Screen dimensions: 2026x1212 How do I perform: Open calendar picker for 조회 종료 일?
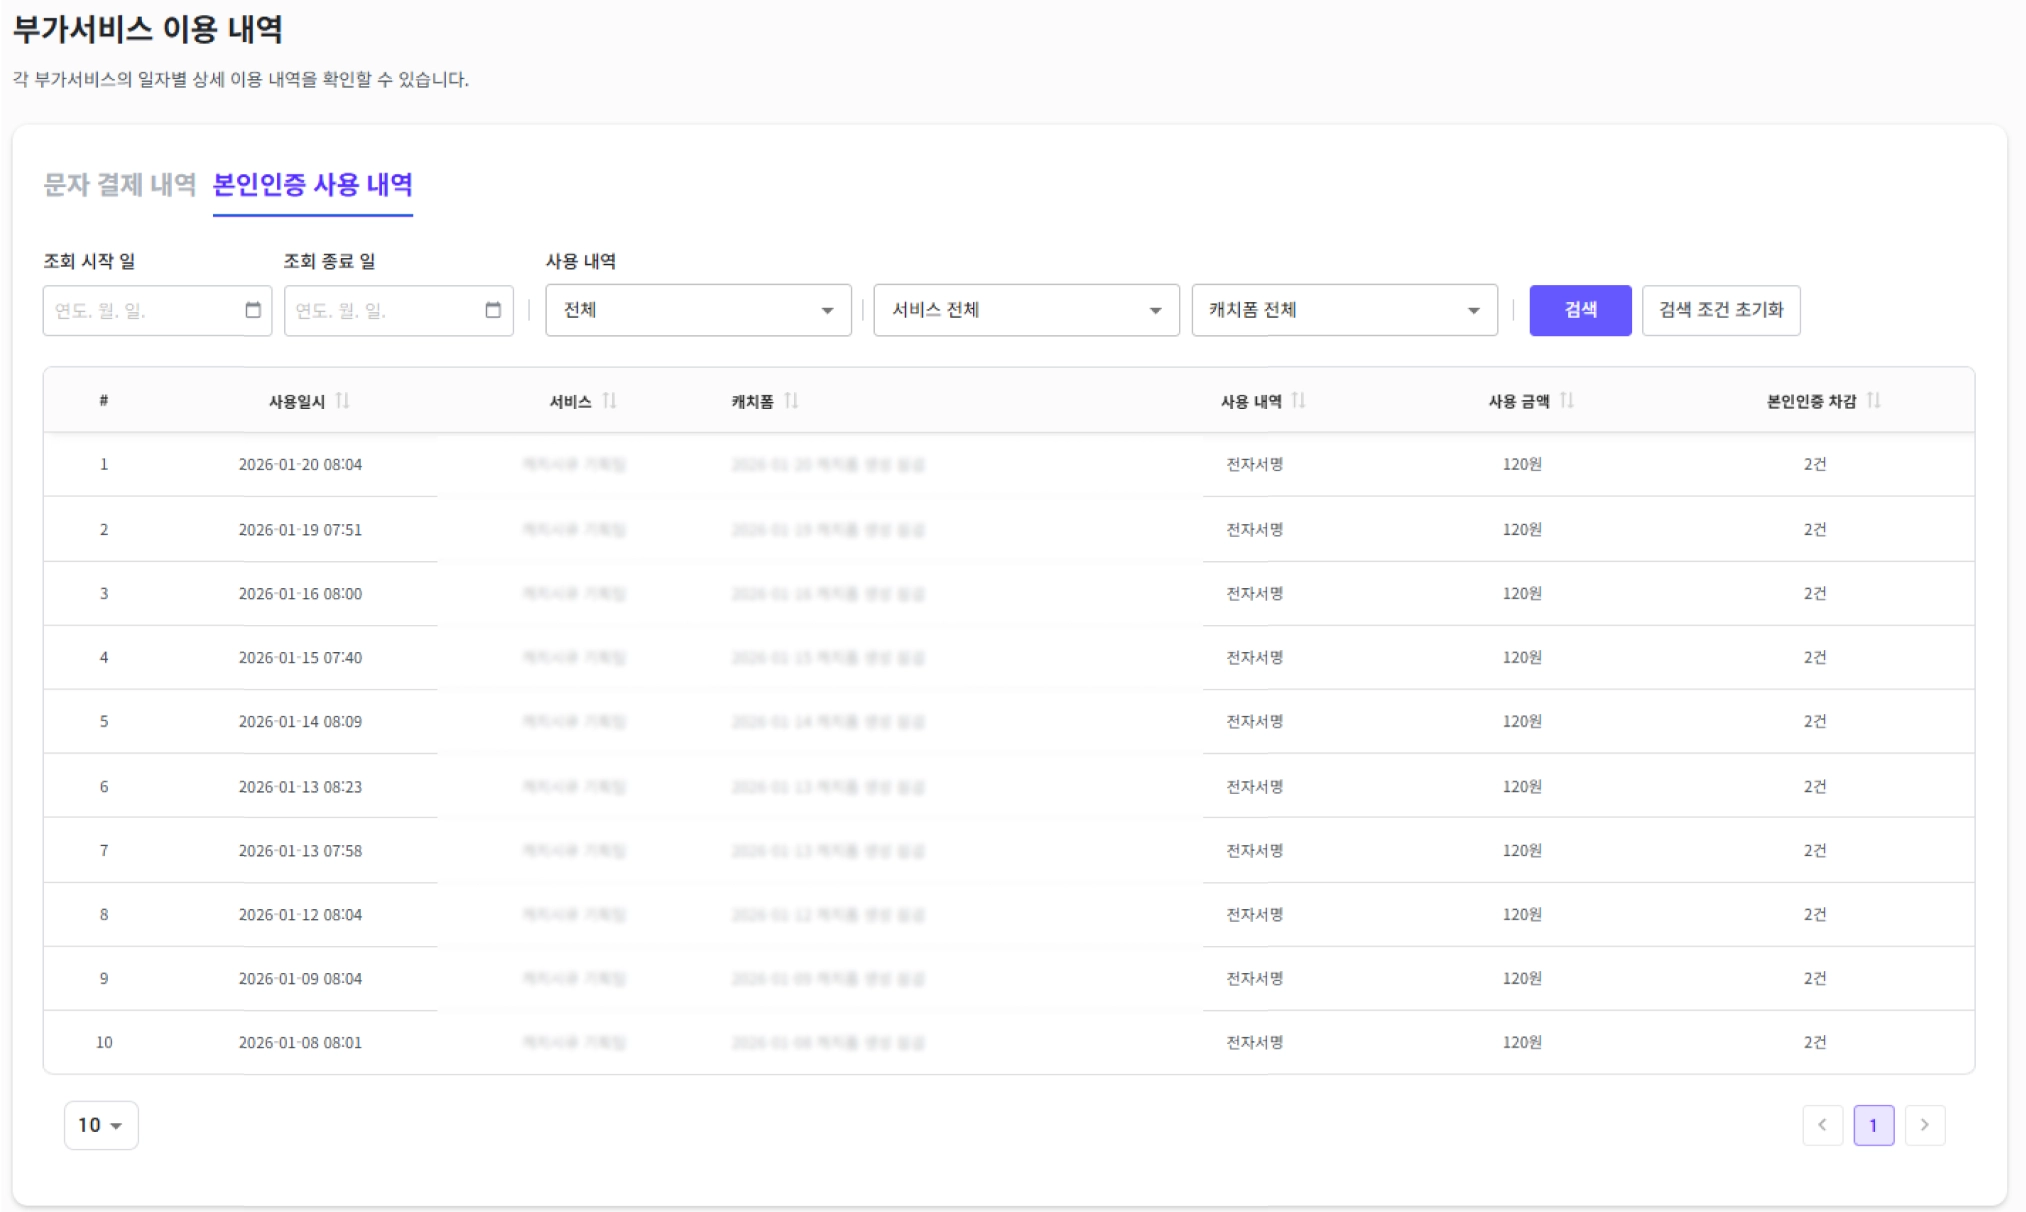pos(493,310)
